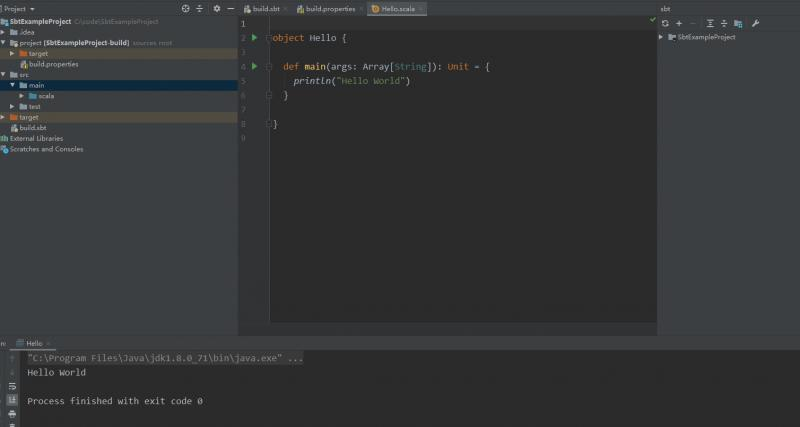Close the Hello.scala editor tab
Viewport: 800px width, 427px height.
coord(420,9)
